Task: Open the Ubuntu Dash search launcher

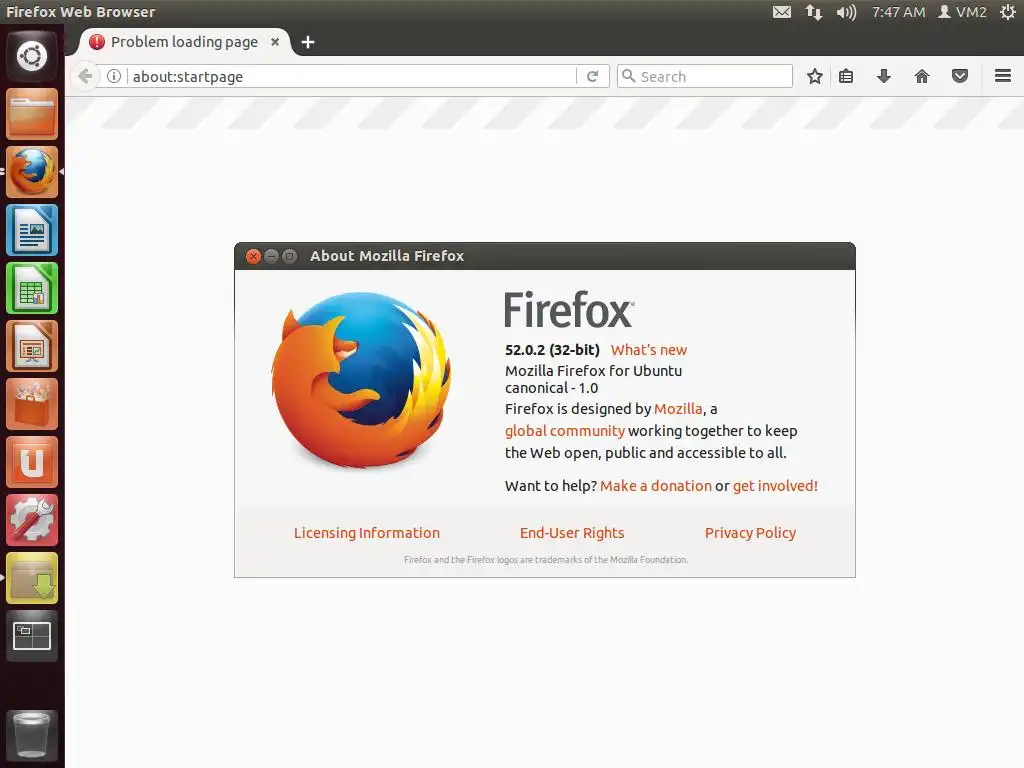Action: point(32,56)
